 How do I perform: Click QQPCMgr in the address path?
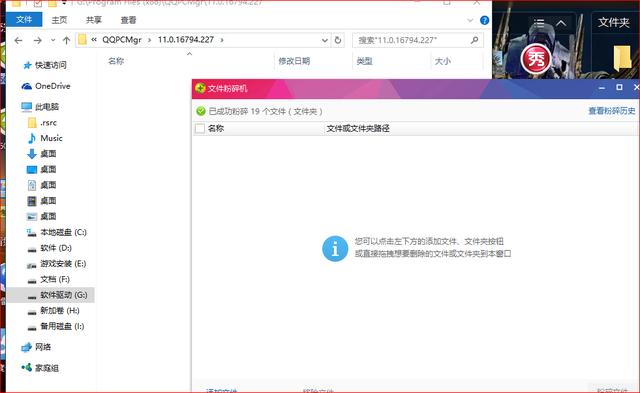122,40
